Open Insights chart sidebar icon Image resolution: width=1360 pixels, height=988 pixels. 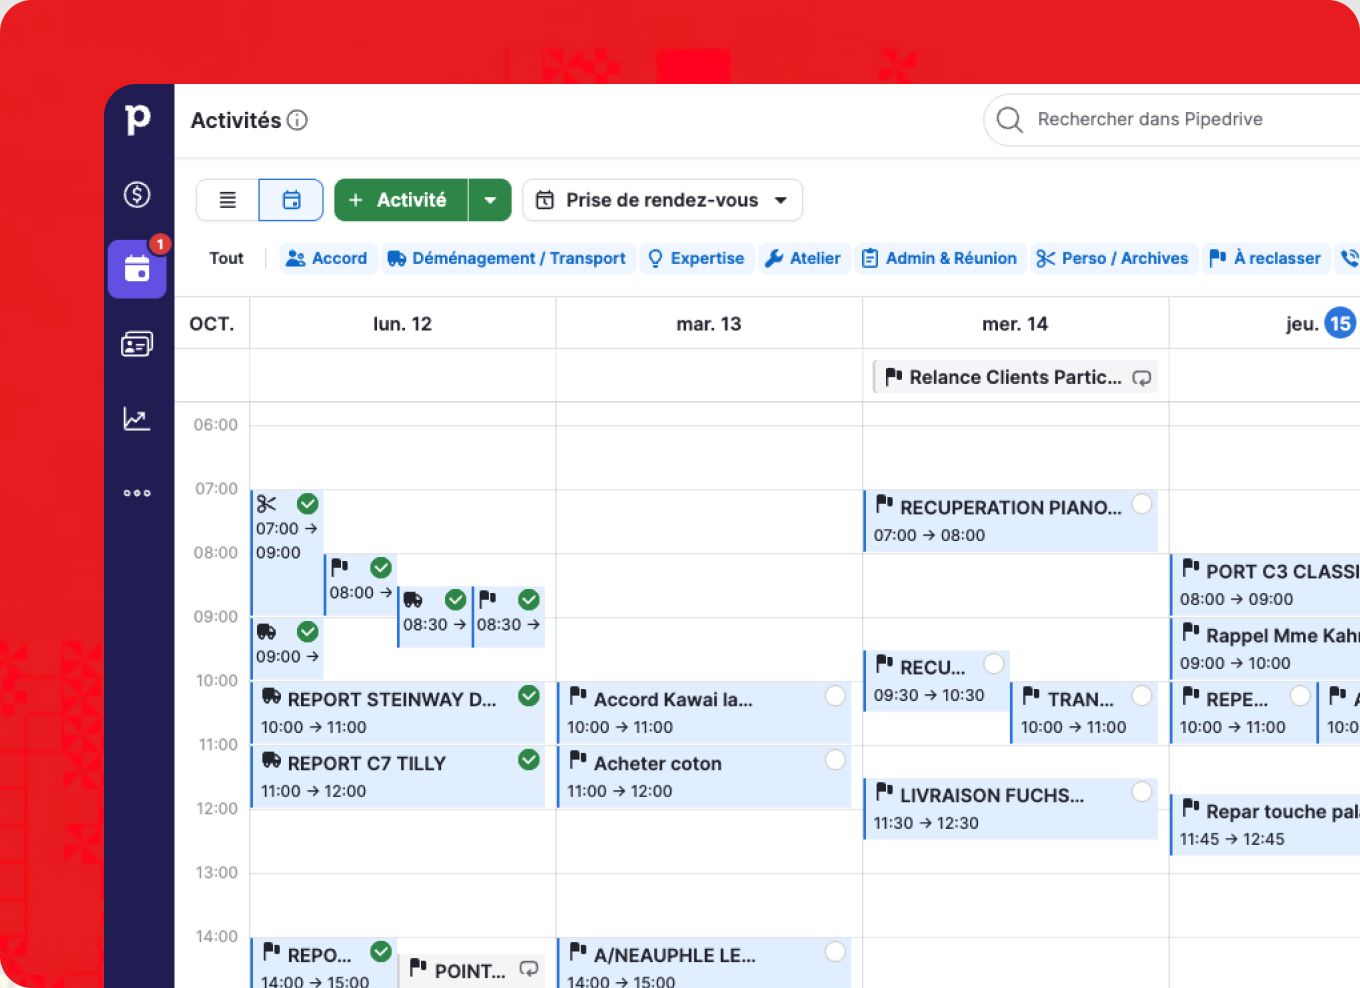137,418
